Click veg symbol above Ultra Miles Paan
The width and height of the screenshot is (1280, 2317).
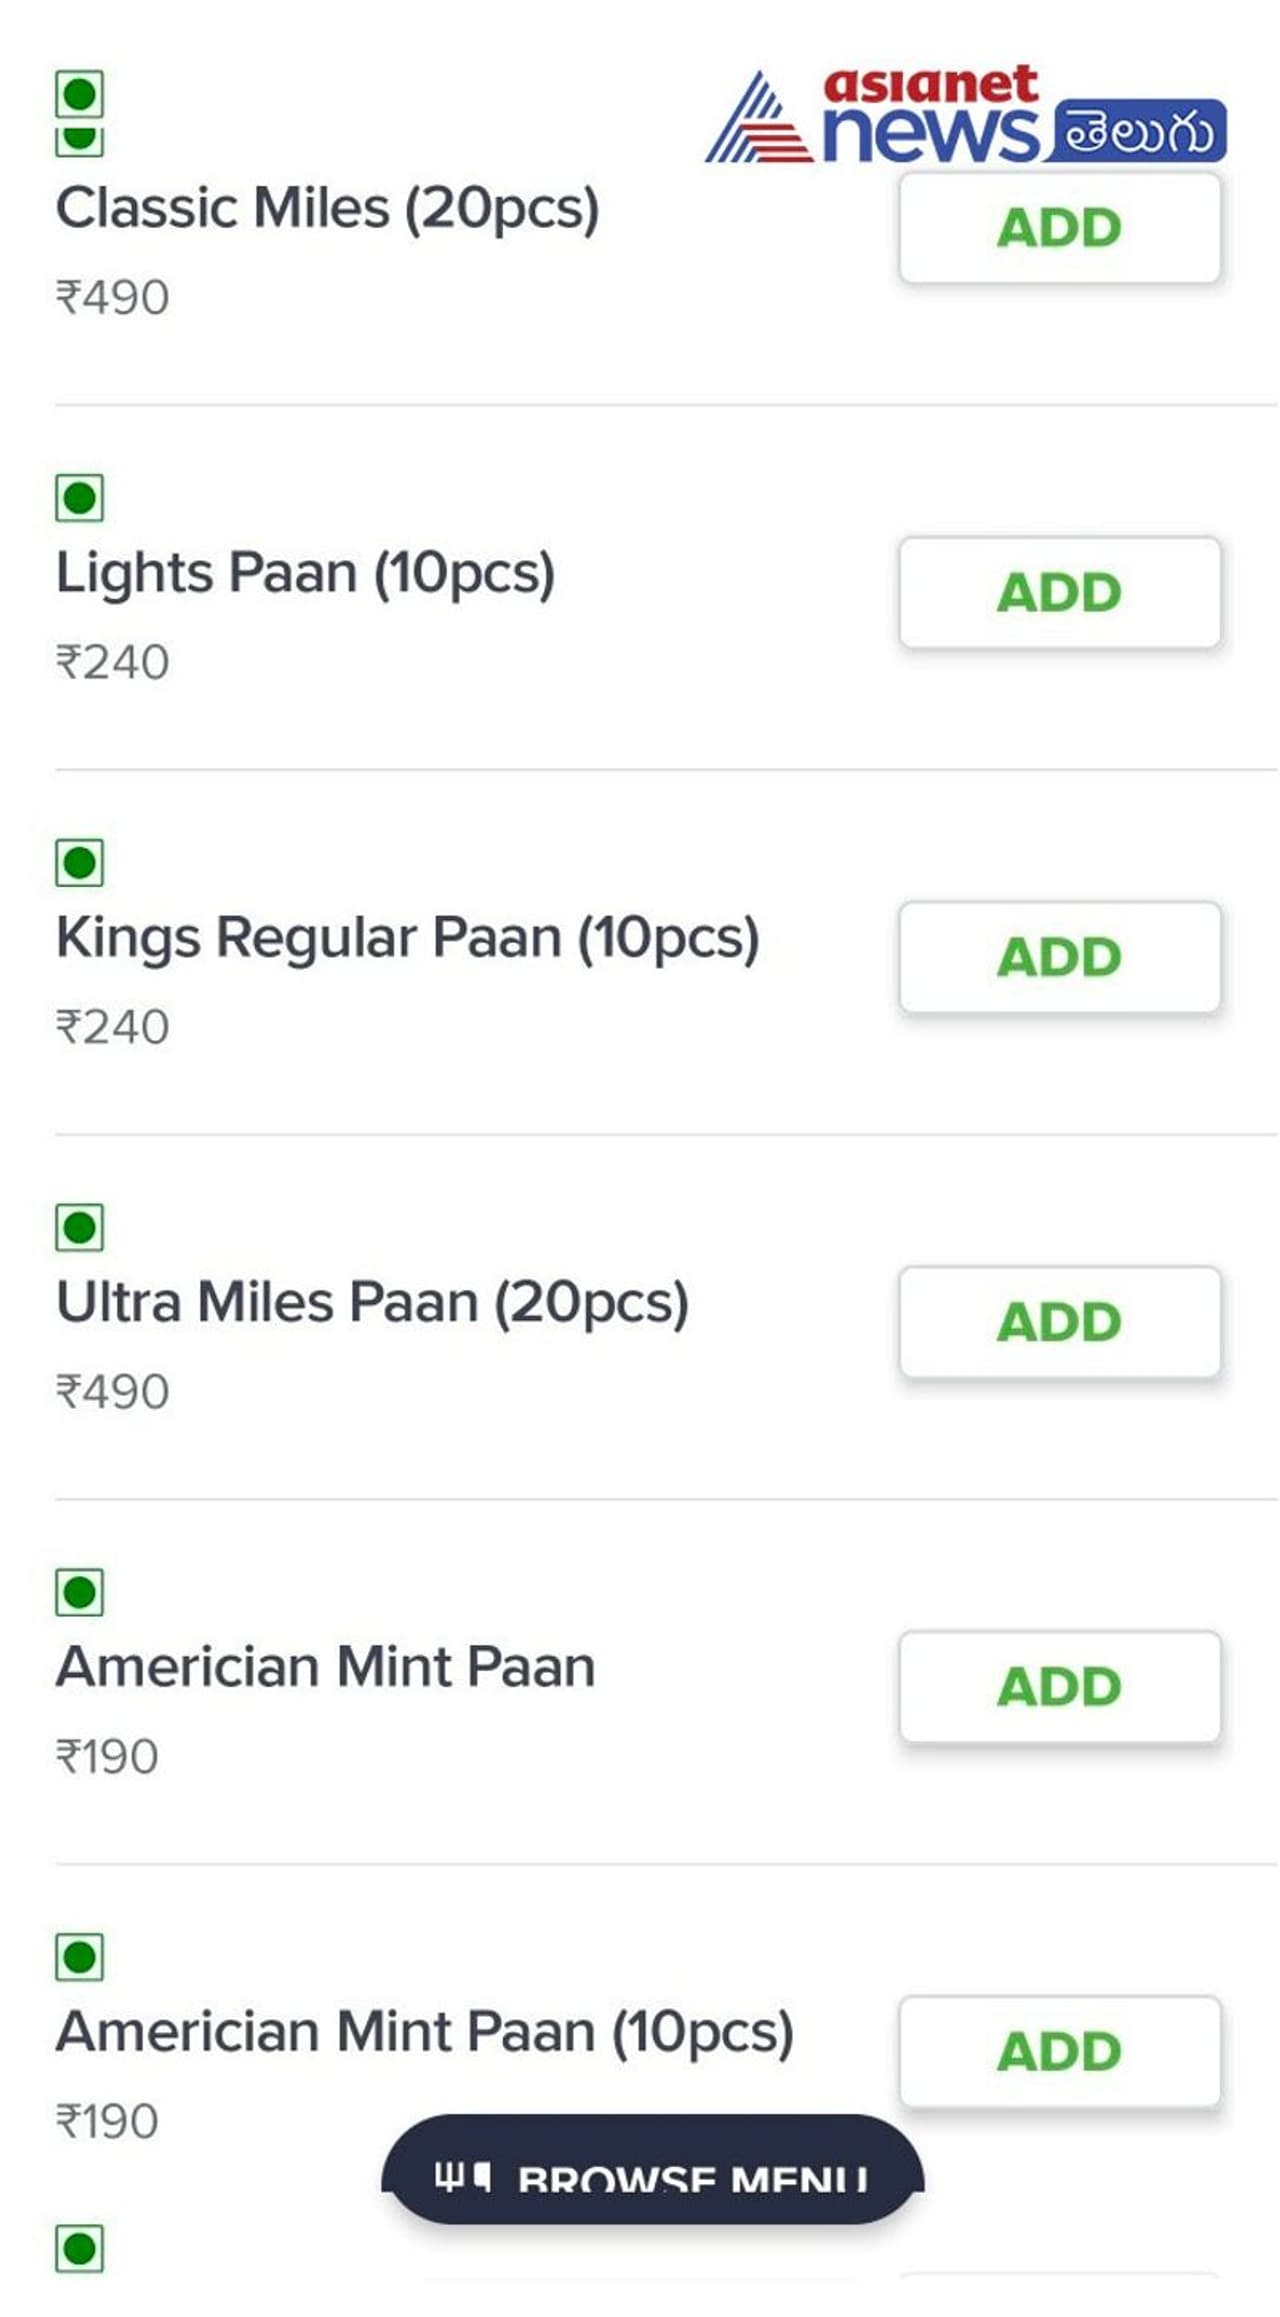(79, 1227)
